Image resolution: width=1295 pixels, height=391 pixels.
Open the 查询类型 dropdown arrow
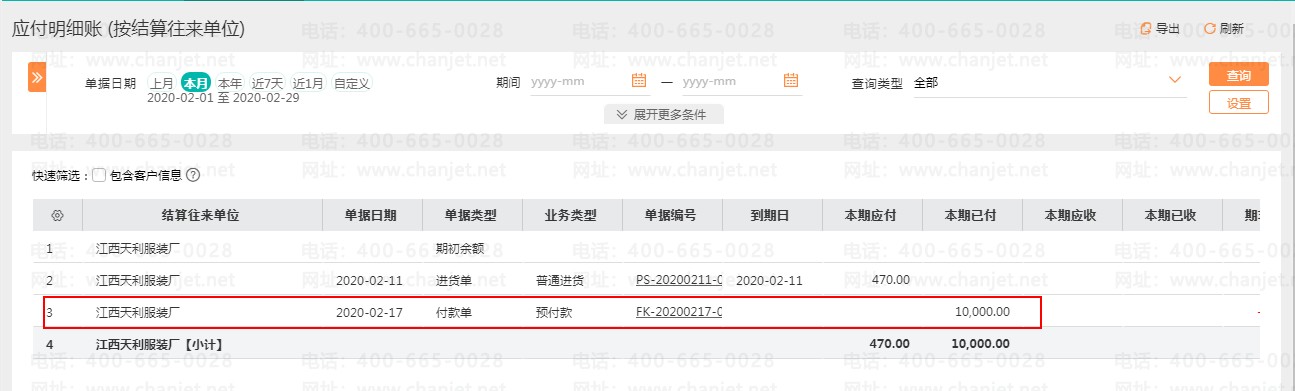point(1175,80)
